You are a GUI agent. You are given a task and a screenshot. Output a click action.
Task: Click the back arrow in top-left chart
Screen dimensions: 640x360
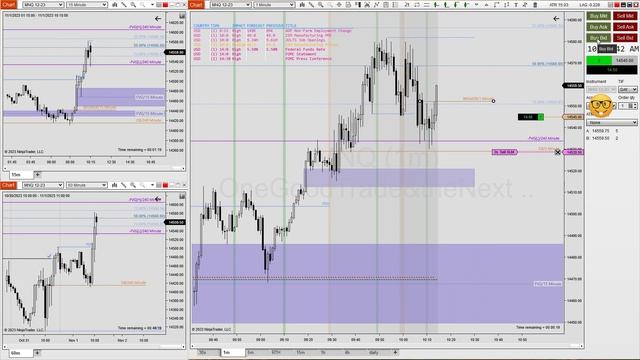coord(158,18)
